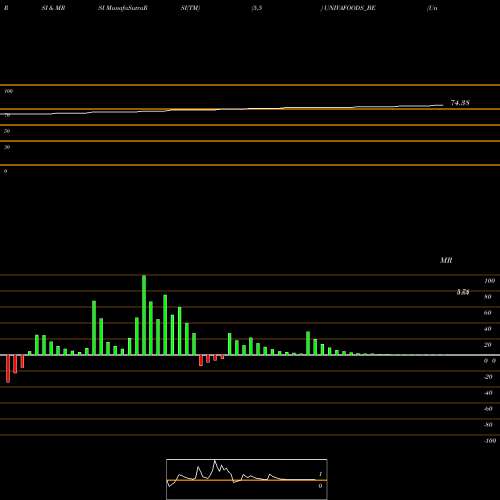The width and height of the screenshot is (500, 500).
Task: Click the tallest green histogram bar
Action: click(144, 315)
